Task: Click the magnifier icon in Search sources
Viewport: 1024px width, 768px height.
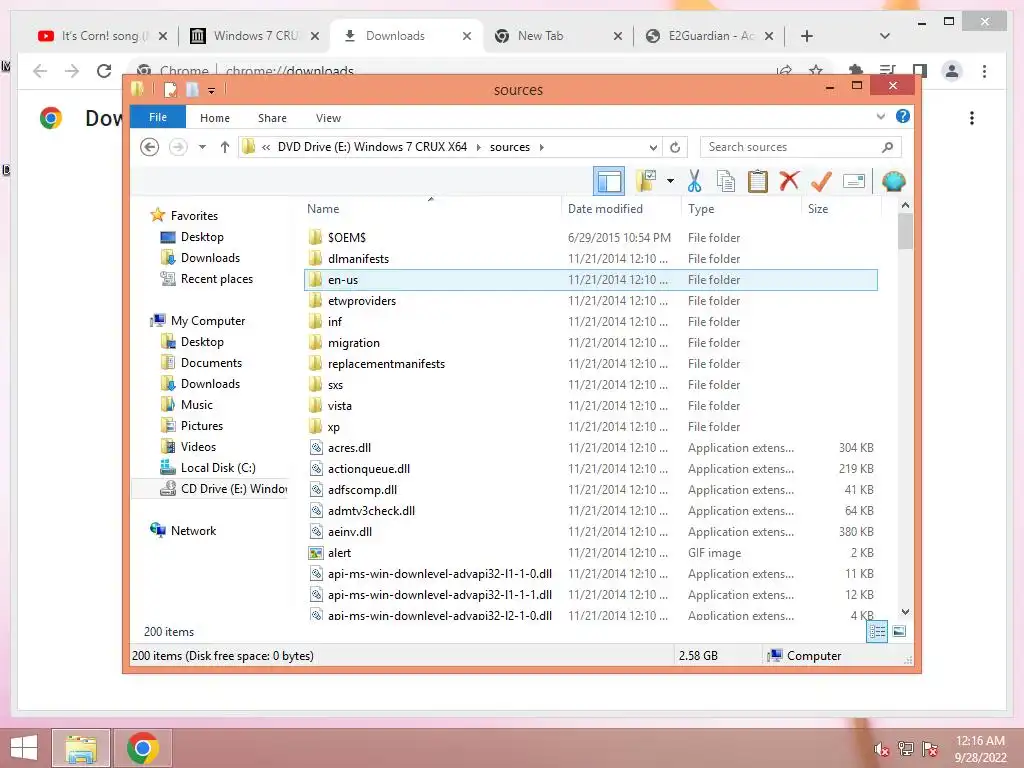Action: point(887,147)
